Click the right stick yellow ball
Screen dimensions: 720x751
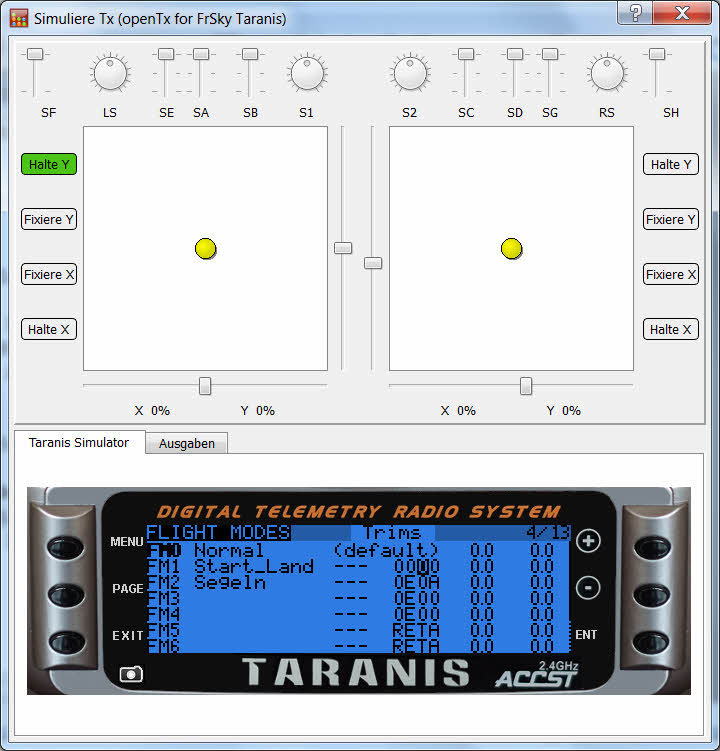512,249
